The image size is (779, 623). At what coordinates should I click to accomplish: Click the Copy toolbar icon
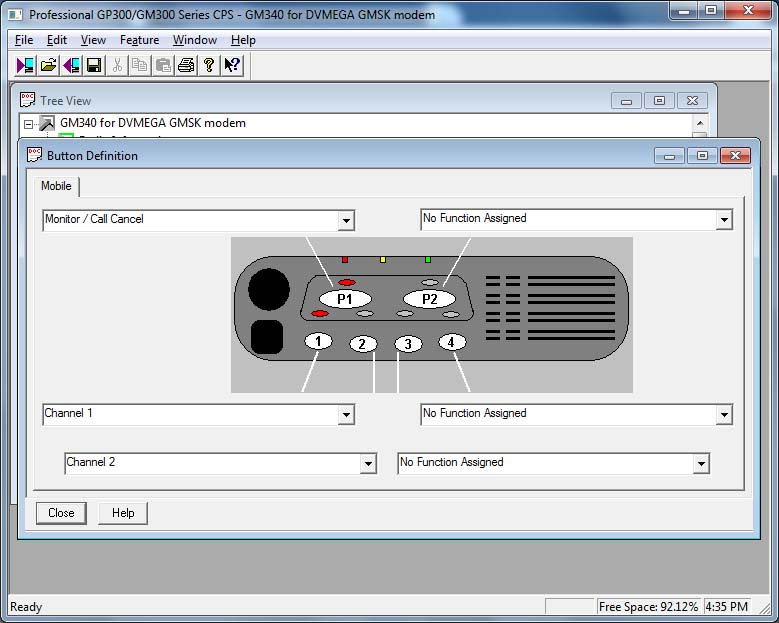[x=139, y=65]
